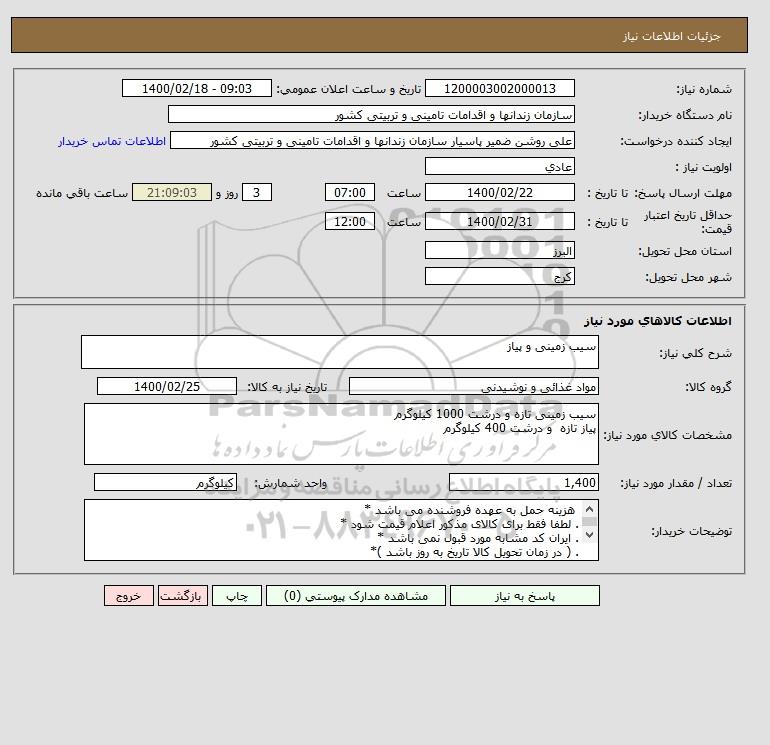Click price validity time 12:00
Screen dimensions: 770x745
(x=350, y=221)
